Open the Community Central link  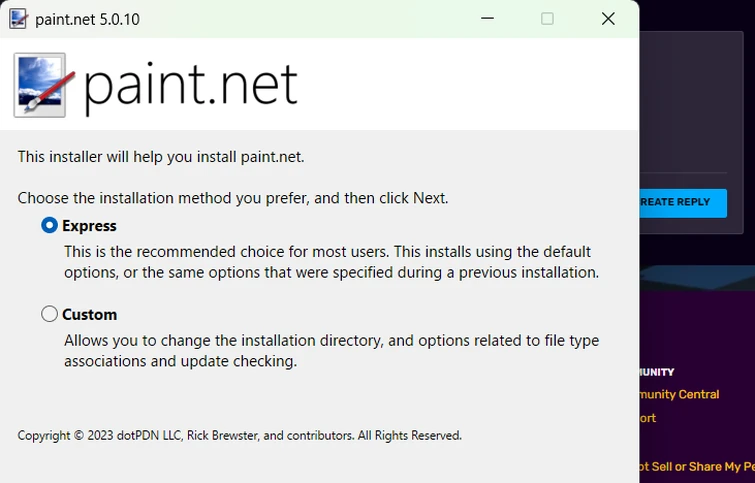[x=680, y=394]
